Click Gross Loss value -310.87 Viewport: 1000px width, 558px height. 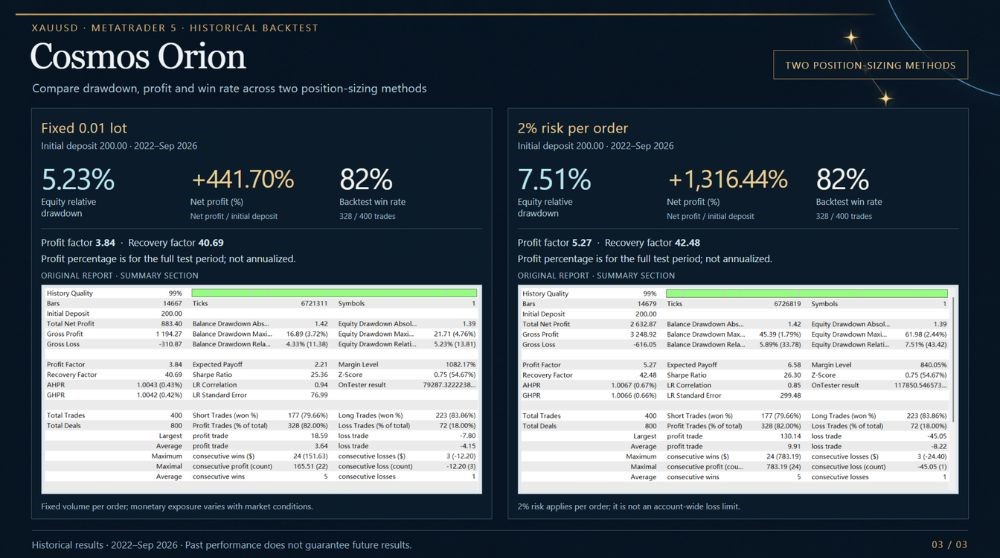[170, 344]
